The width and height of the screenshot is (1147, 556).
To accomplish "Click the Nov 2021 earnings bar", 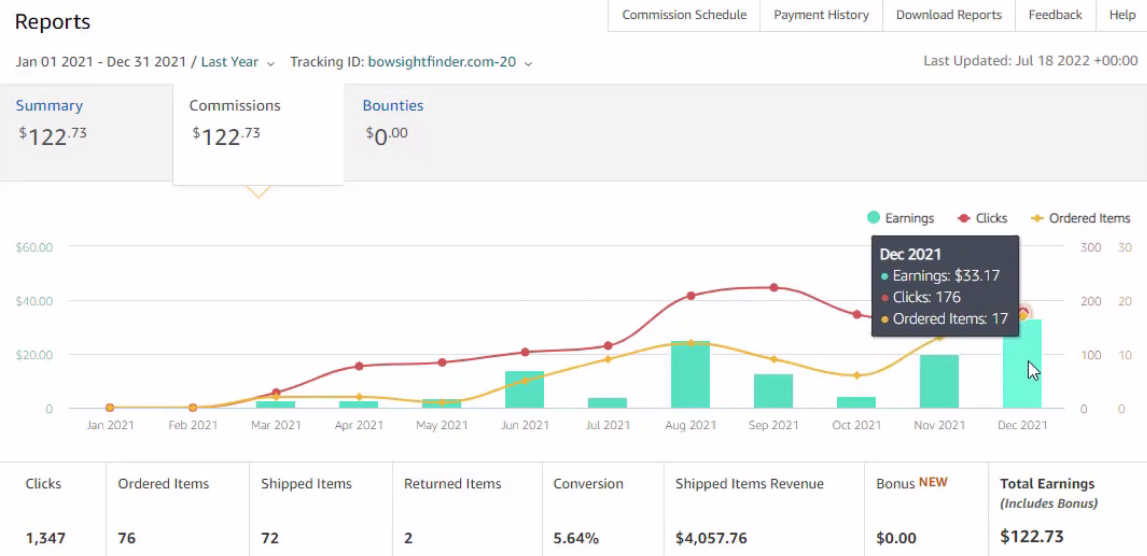I will (939, 381).
